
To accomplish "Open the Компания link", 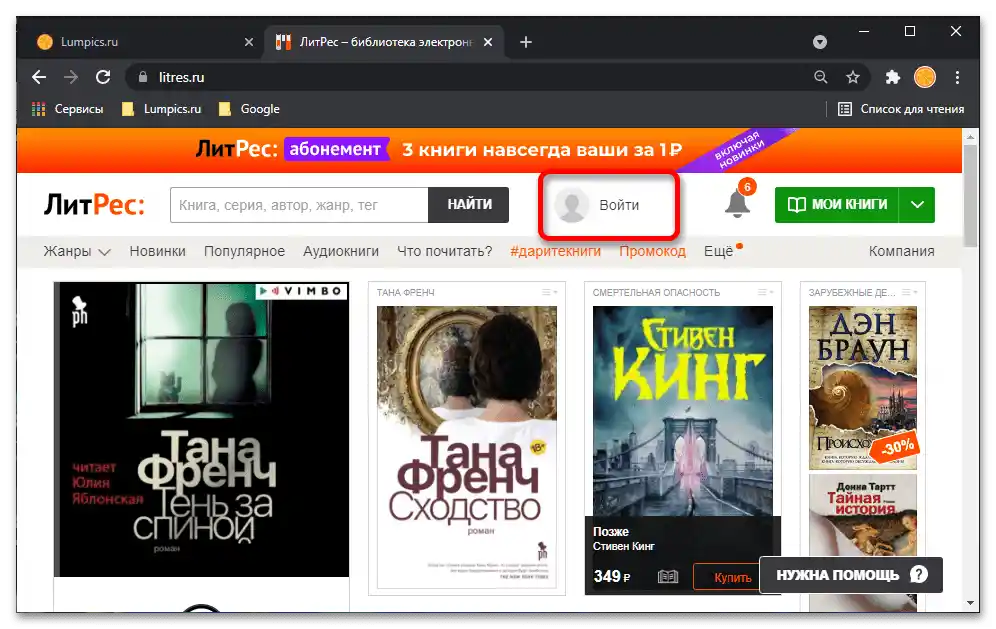I will (901, 252).
